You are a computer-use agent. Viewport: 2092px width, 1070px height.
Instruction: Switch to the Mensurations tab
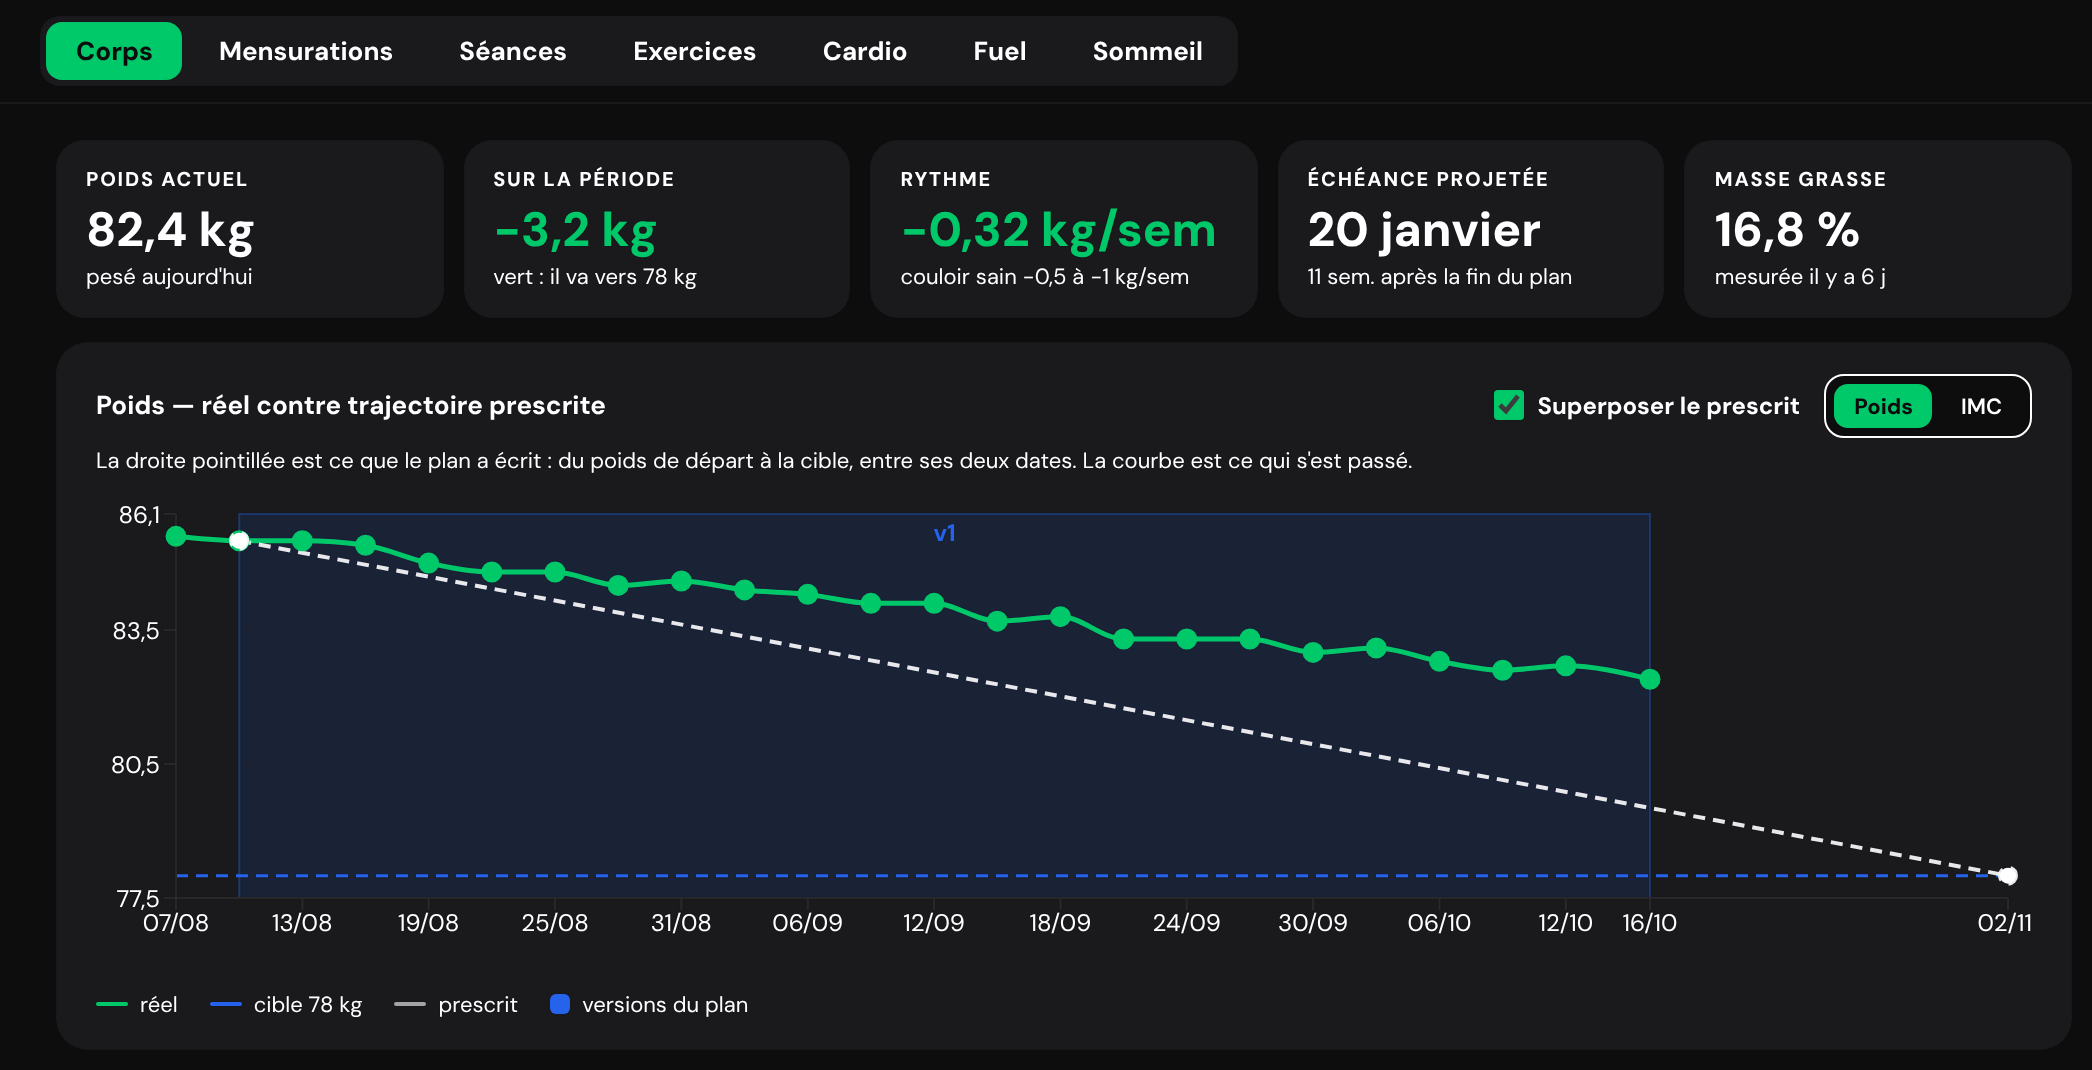click(x=306, y=51)
